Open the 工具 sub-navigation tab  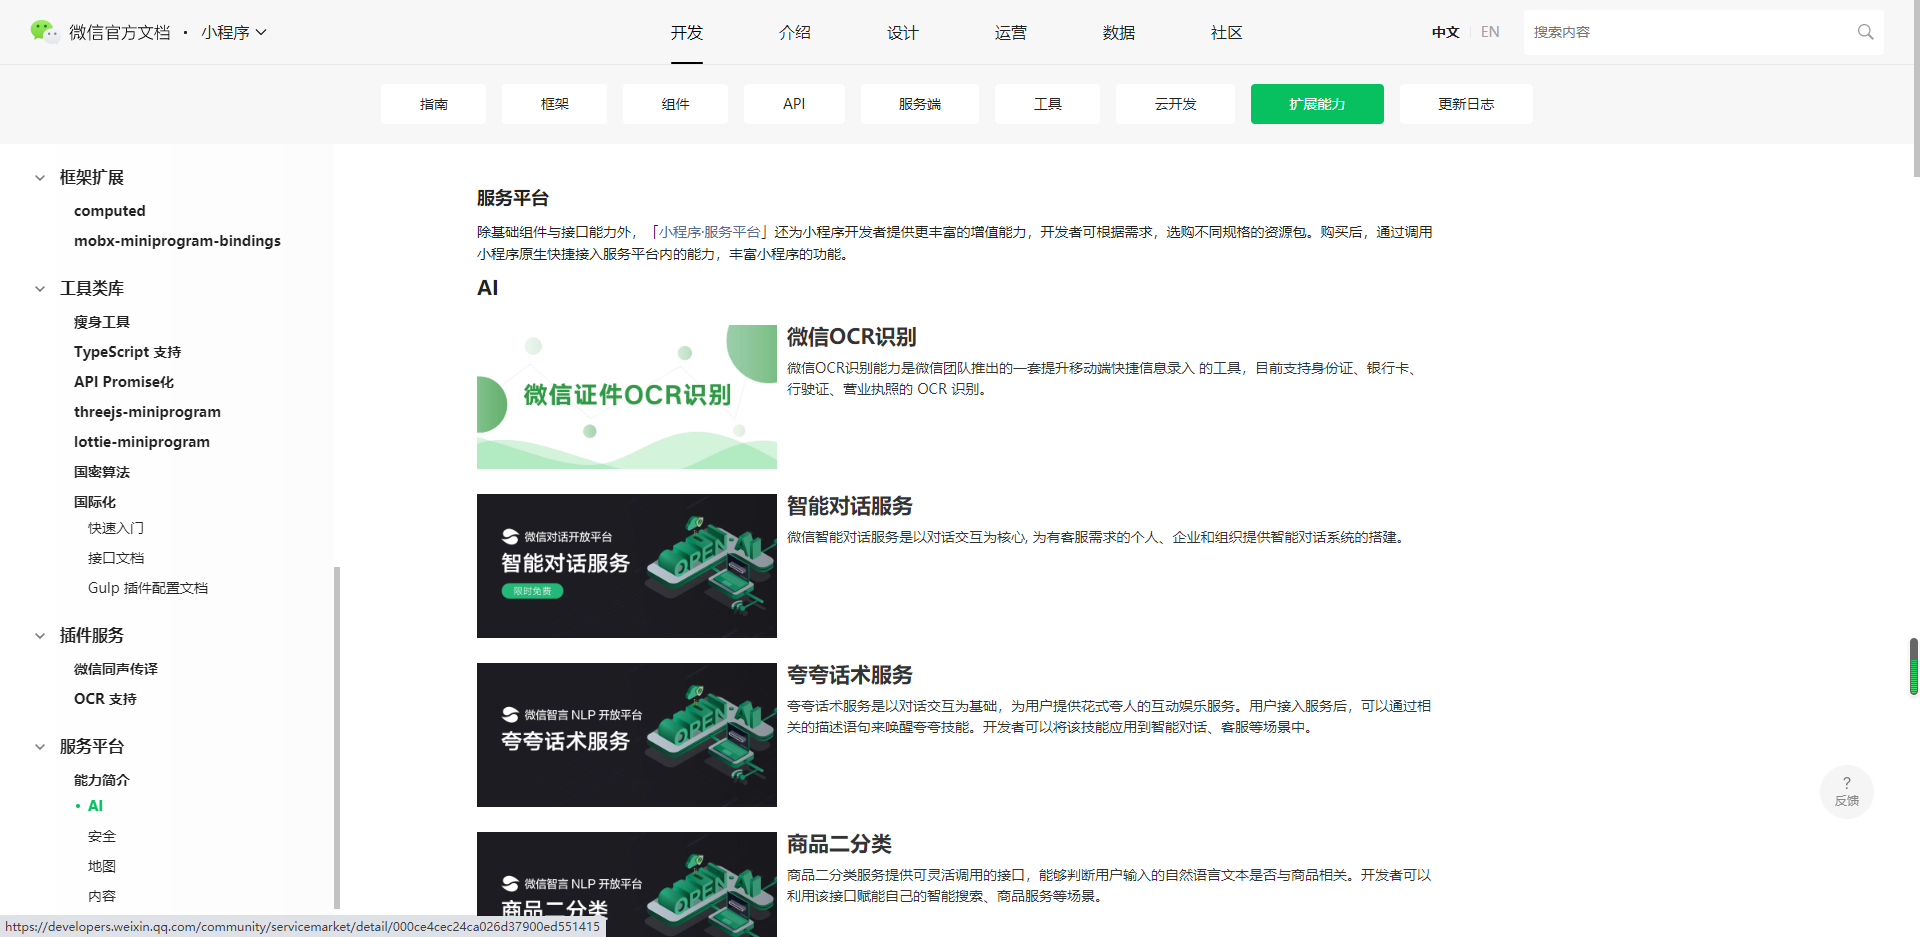point(1047,104)
